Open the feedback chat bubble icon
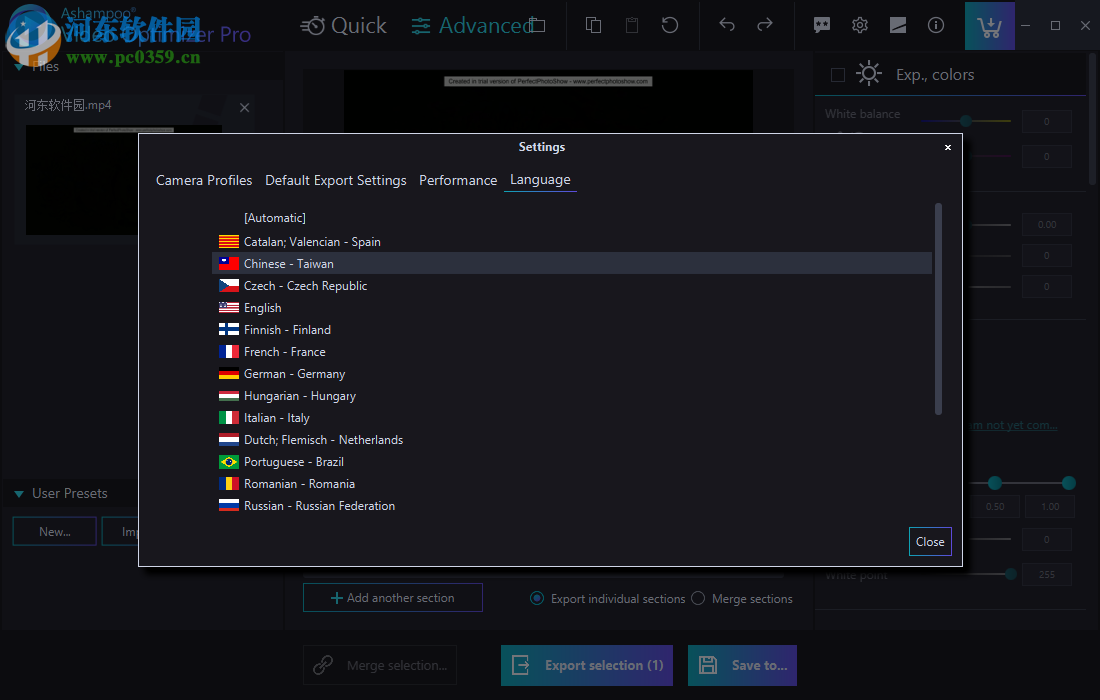The height and width of the screenshot is (700, 1100). coord(821,25)
